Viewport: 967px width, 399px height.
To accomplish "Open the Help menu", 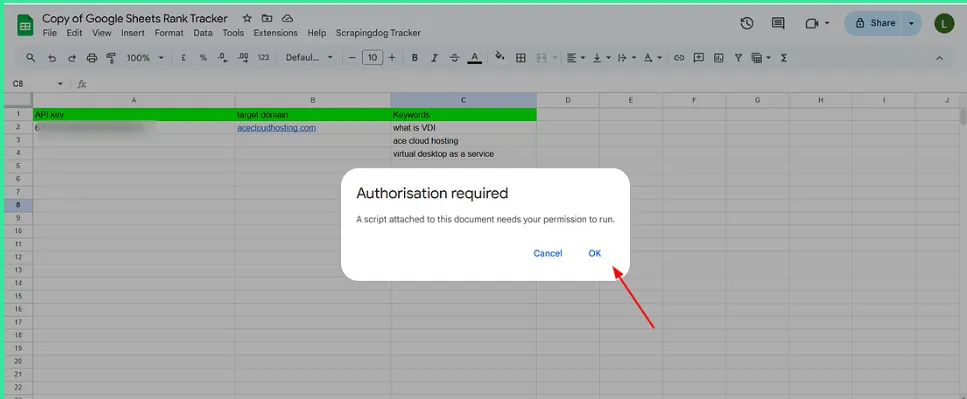I will (316, 33).
